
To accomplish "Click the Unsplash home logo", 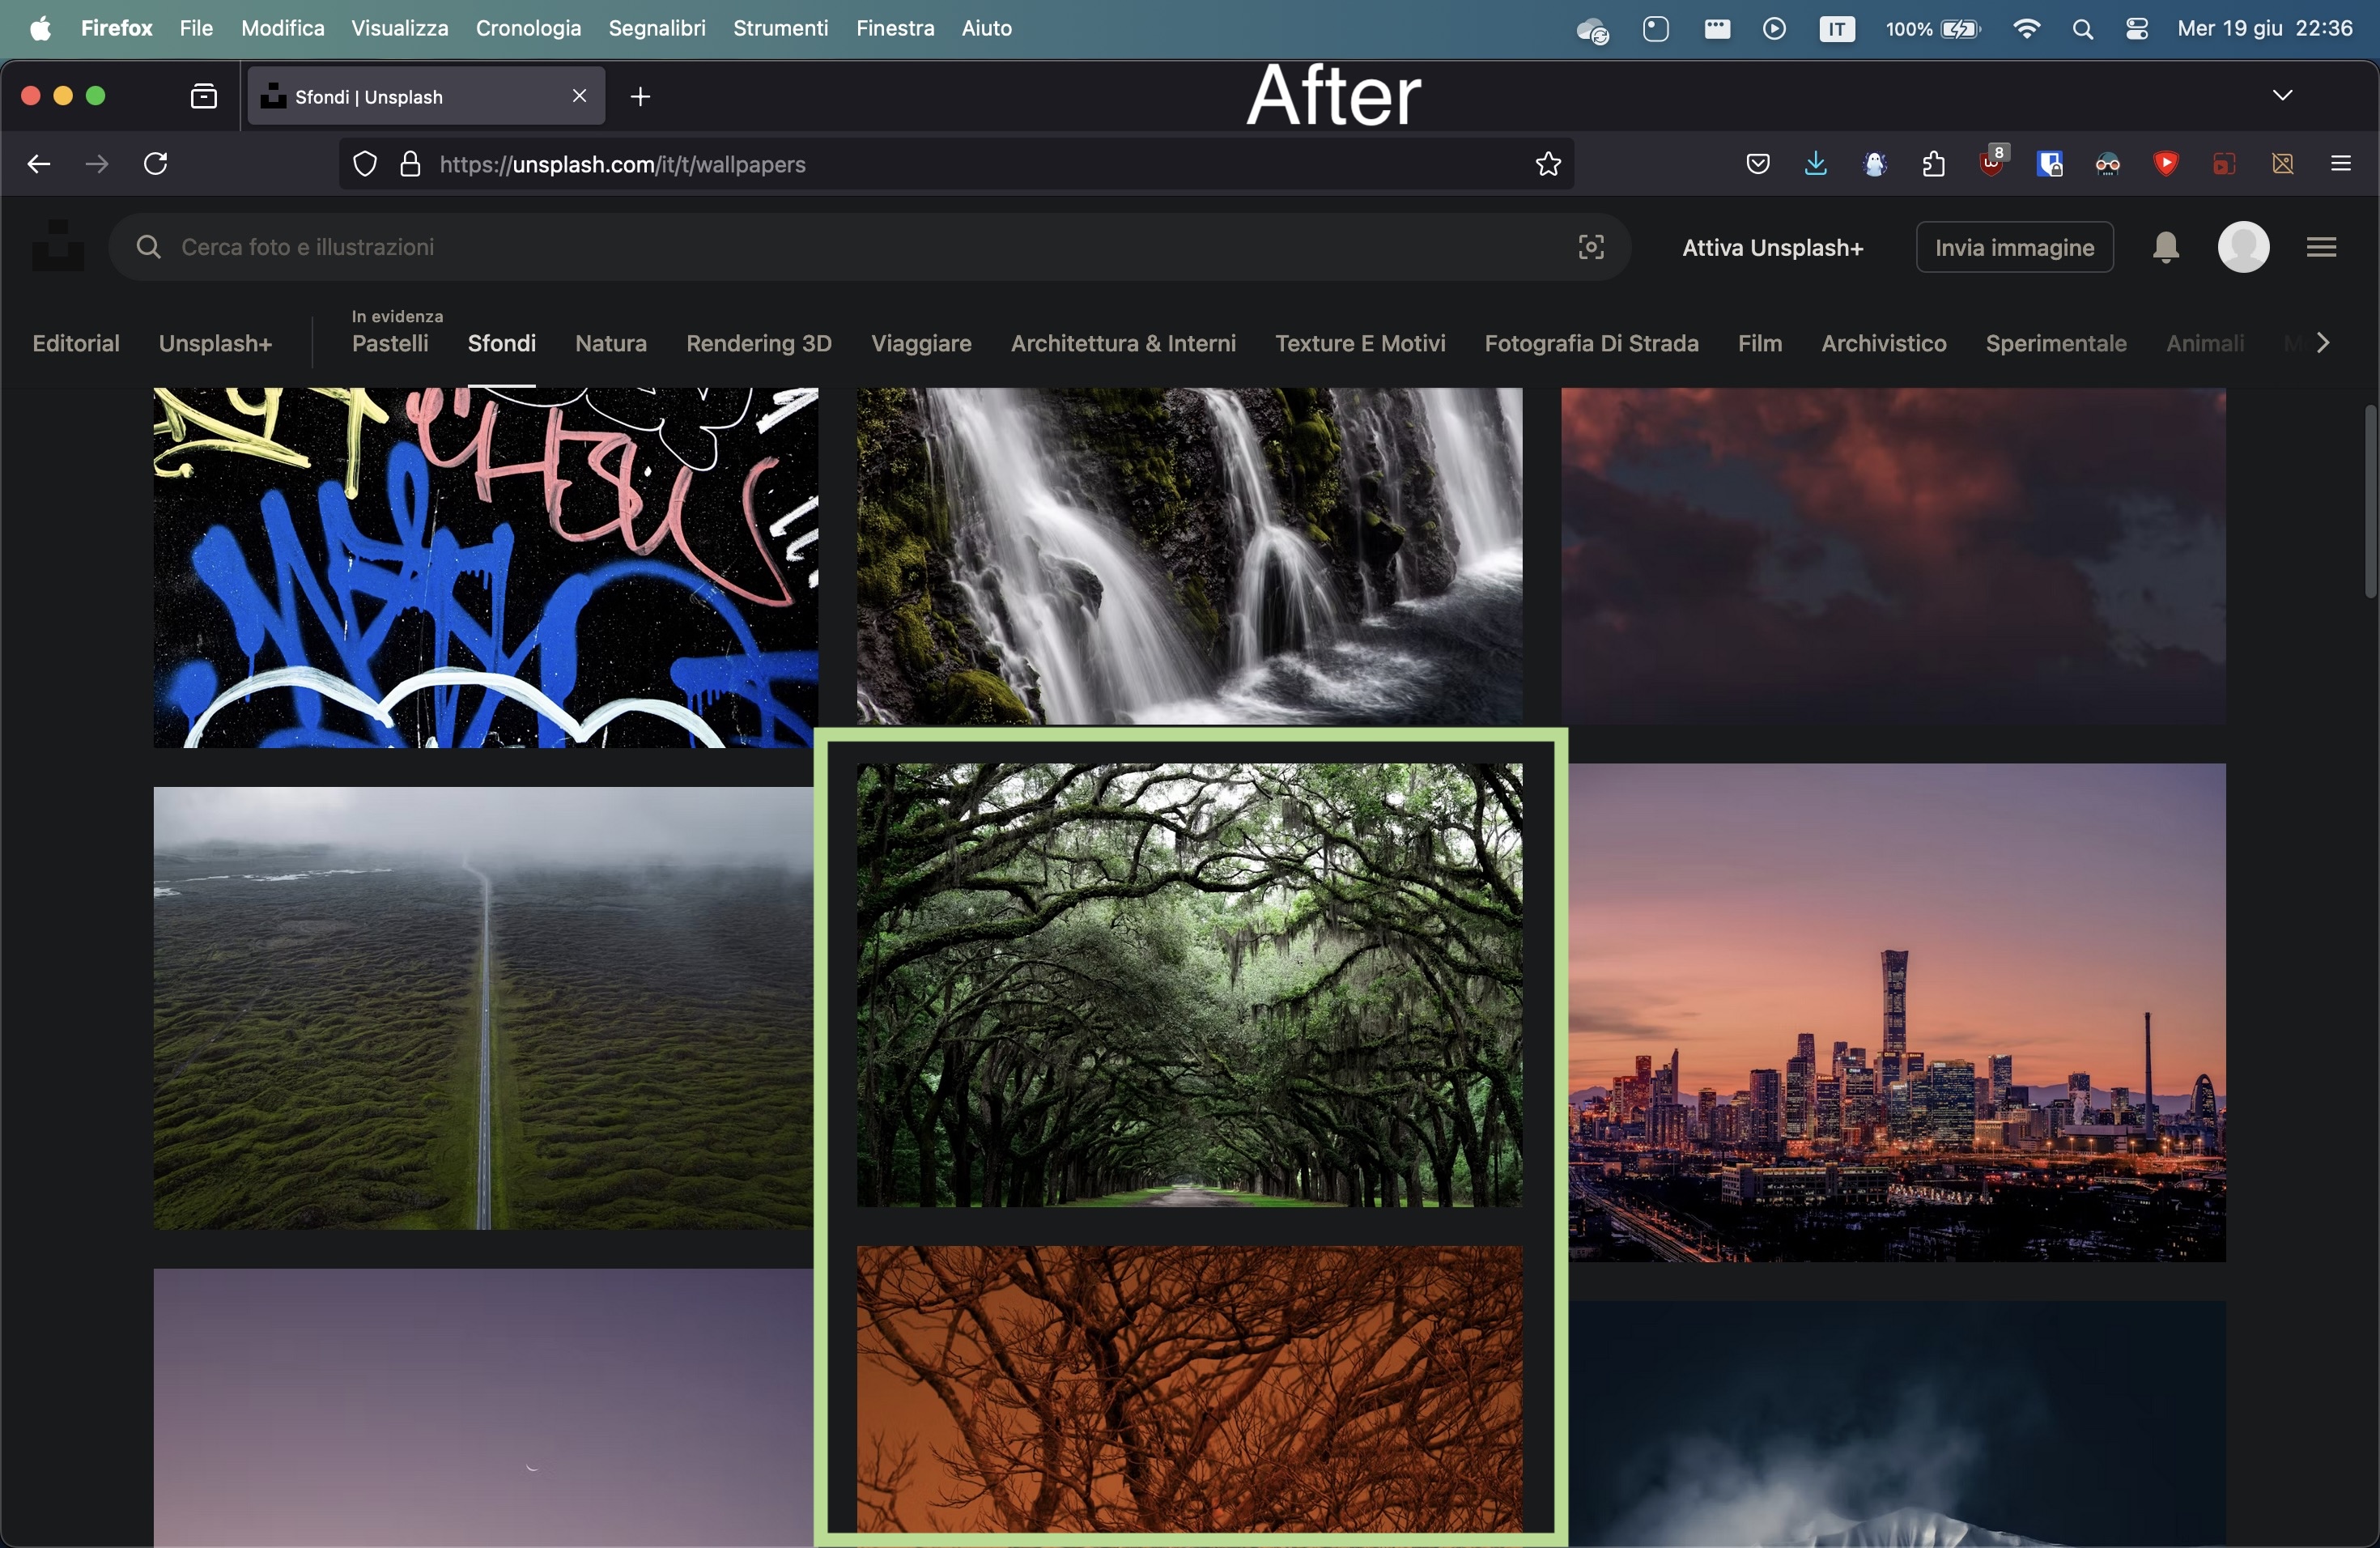I will [58, 246].
